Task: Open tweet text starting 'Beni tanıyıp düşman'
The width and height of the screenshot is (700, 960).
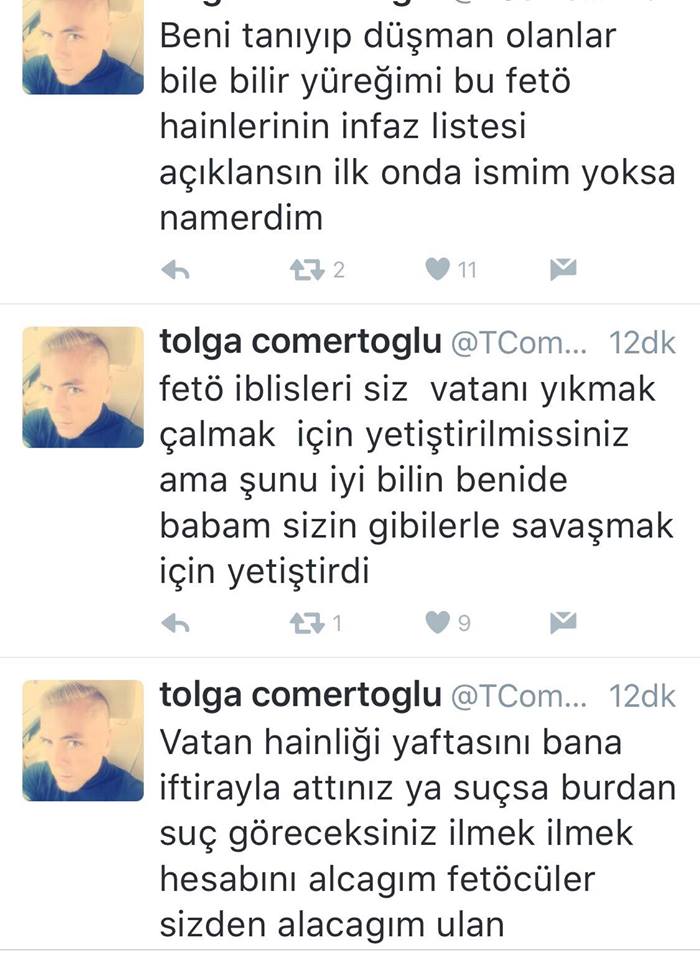Action: pyautogui.click(x=418, y=127)
